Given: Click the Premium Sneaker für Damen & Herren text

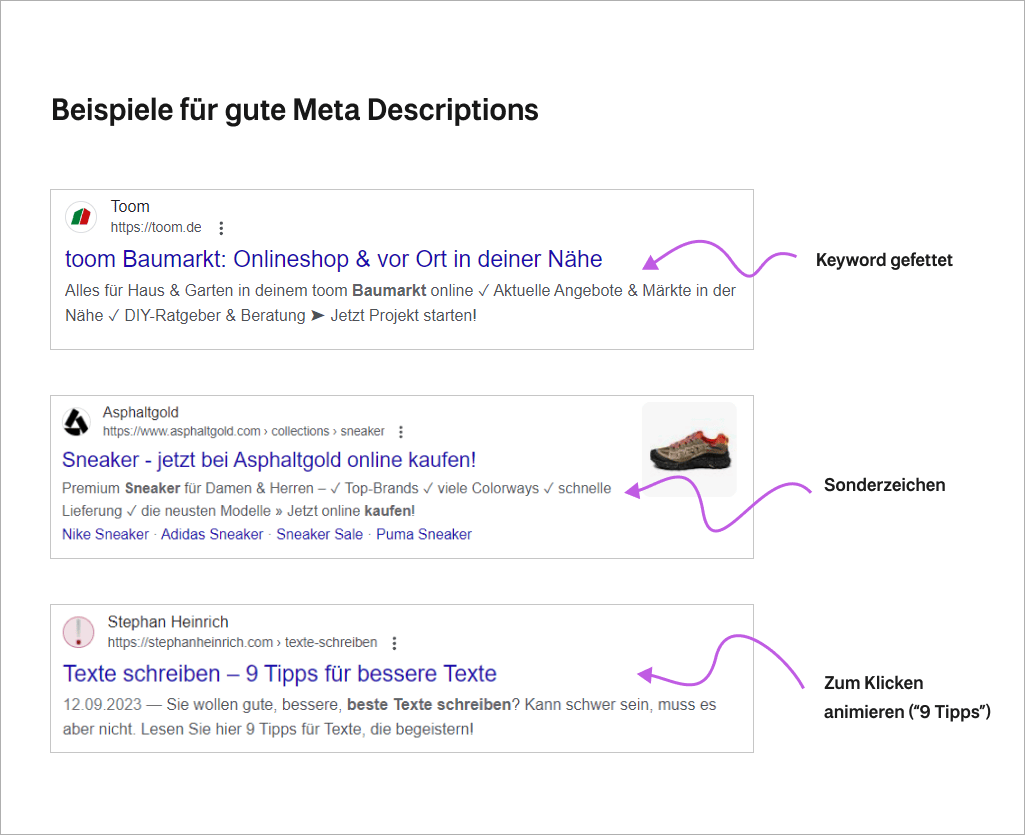Looking at the screenshot, I should click(x=188, y=488).
